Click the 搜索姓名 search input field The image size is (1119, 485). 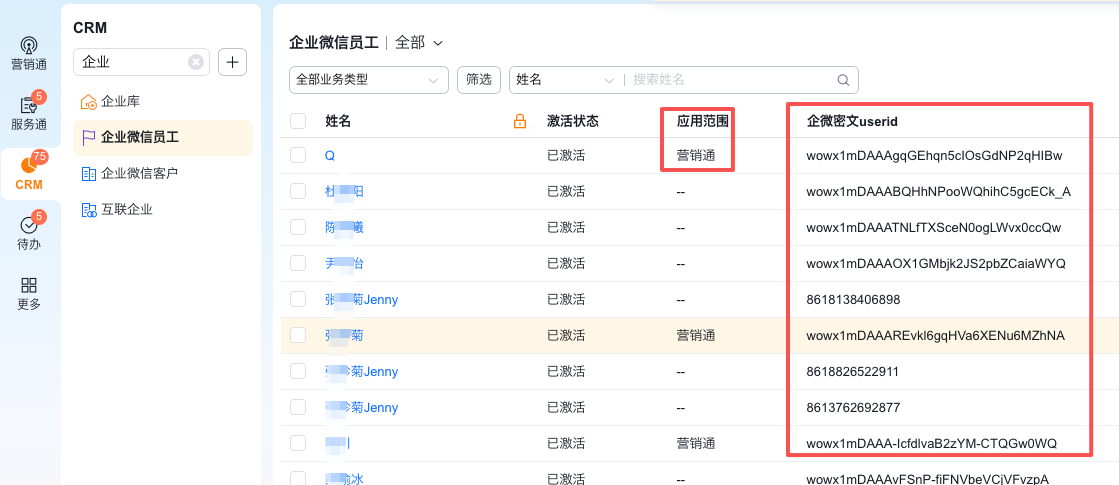[x=730, y=80]
